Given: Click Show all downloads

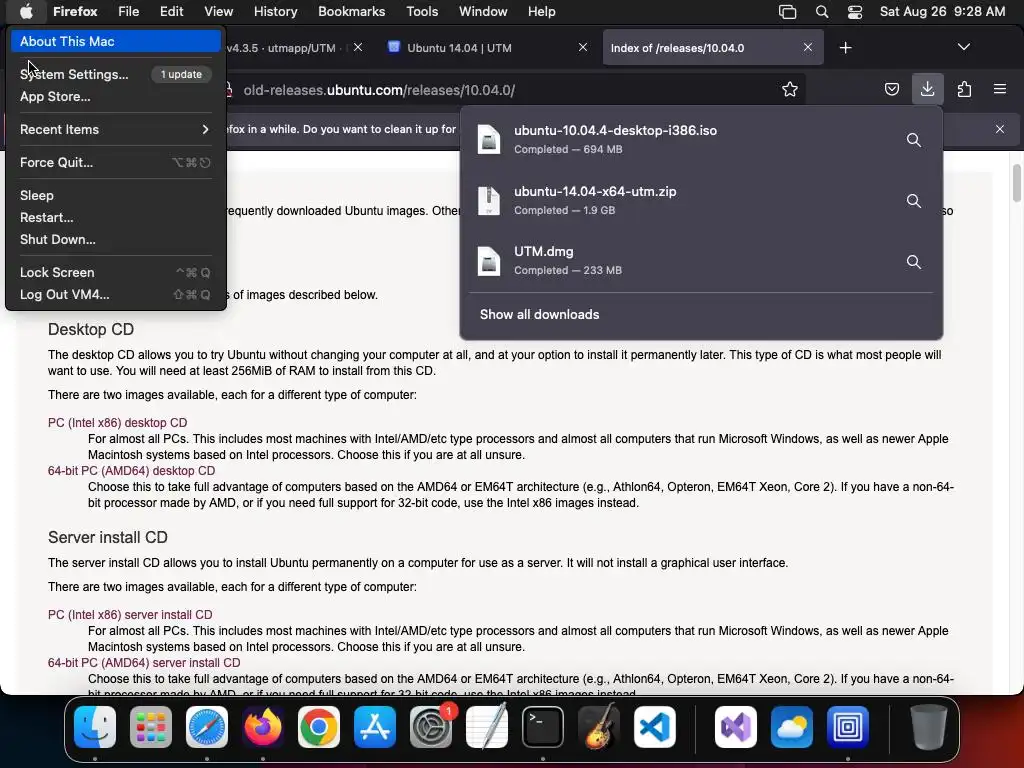Looking at the screenshot, I should 539,315.
